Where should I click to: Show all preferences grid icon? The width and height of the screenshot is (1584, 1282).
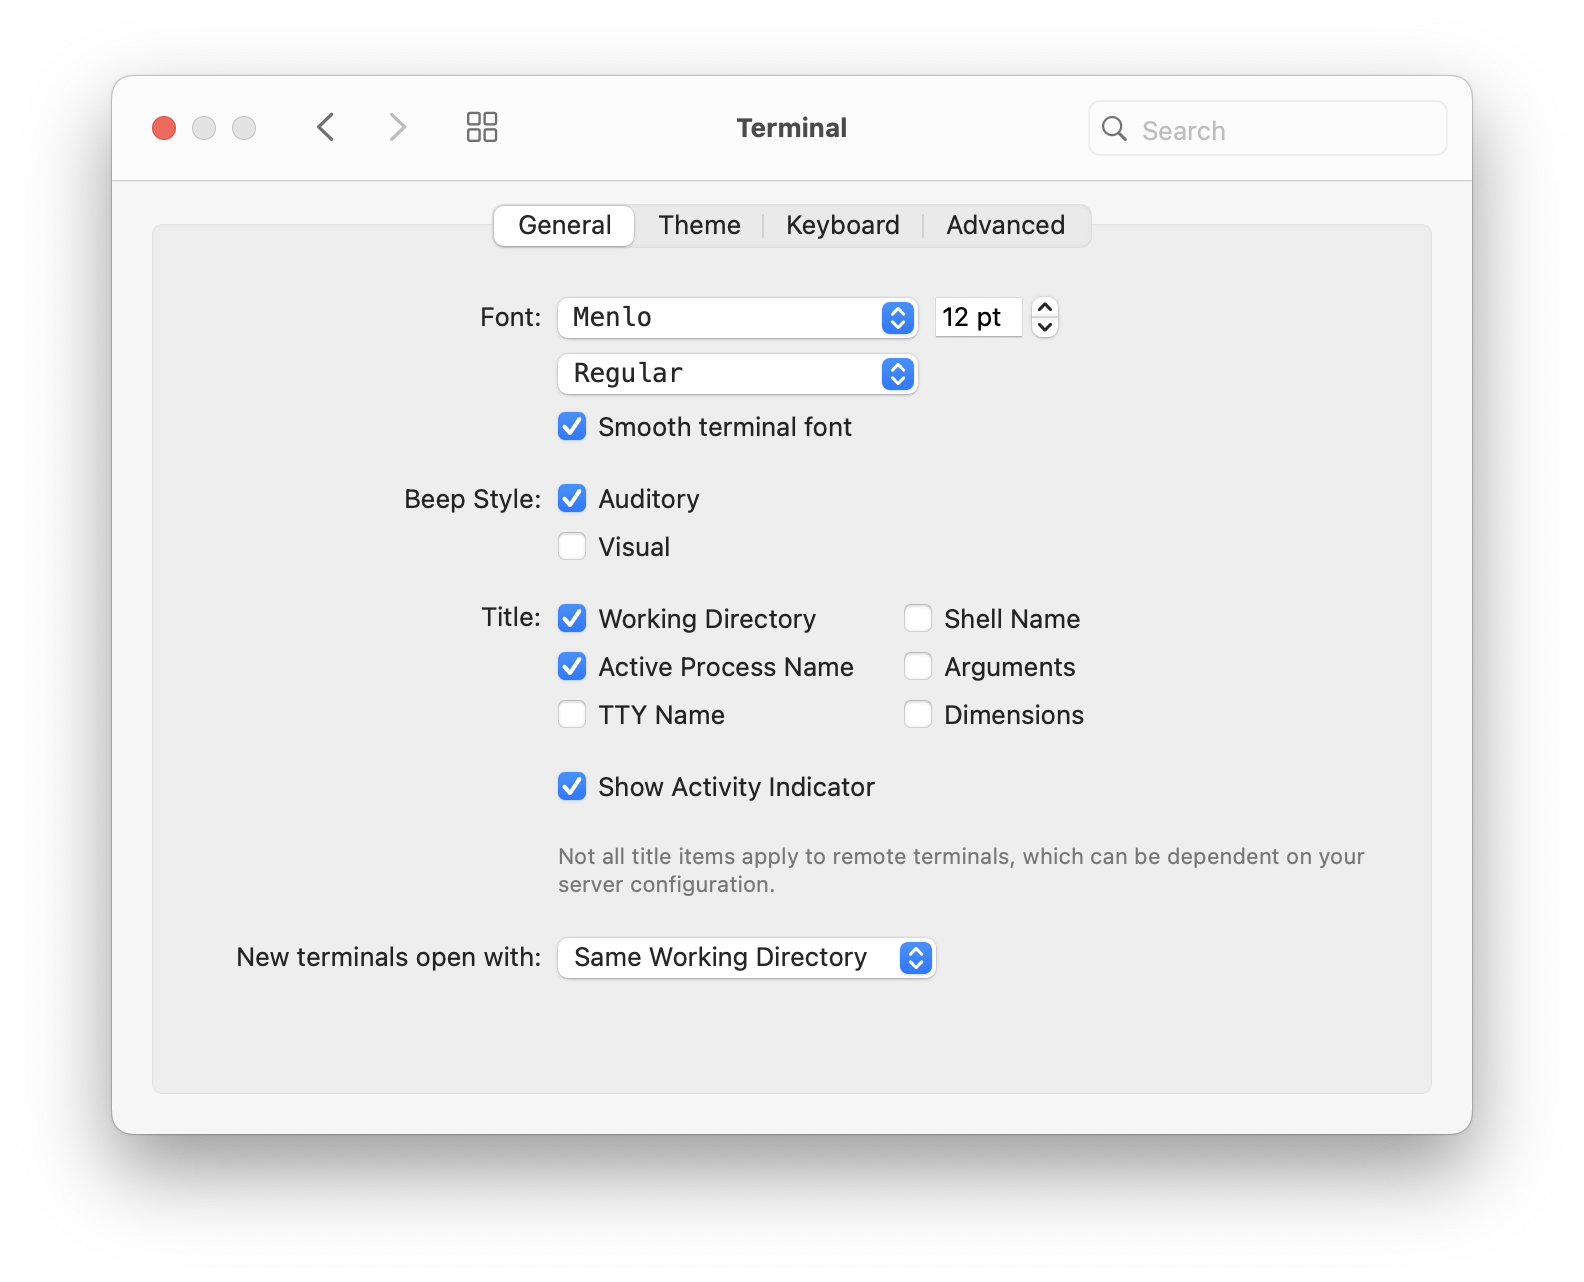(482, 127)
